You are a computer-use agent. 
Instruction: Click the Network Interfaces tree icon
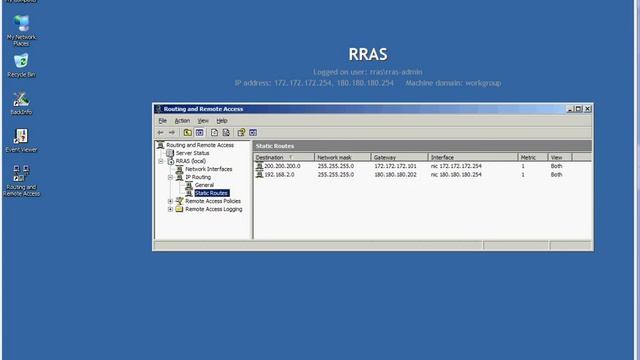click(180, 169)
